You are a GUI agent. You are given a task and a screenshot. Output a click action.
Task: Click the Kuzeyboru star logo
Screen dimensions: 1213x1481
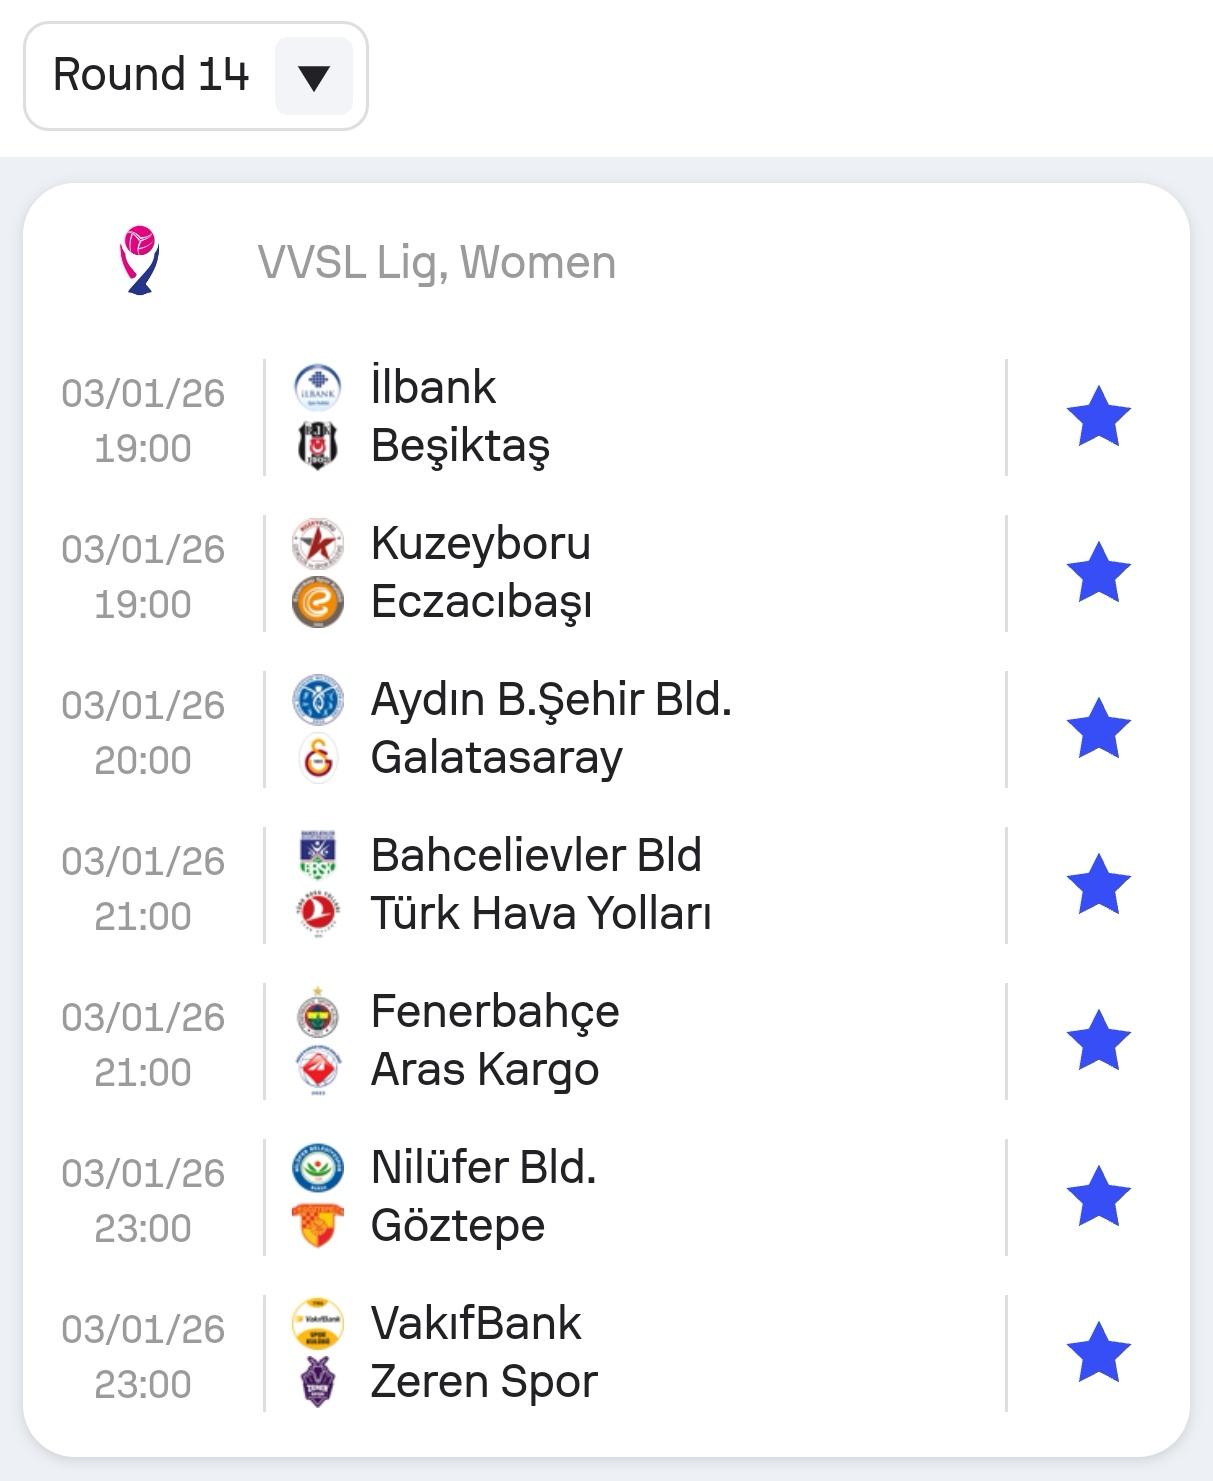[318, 543]
